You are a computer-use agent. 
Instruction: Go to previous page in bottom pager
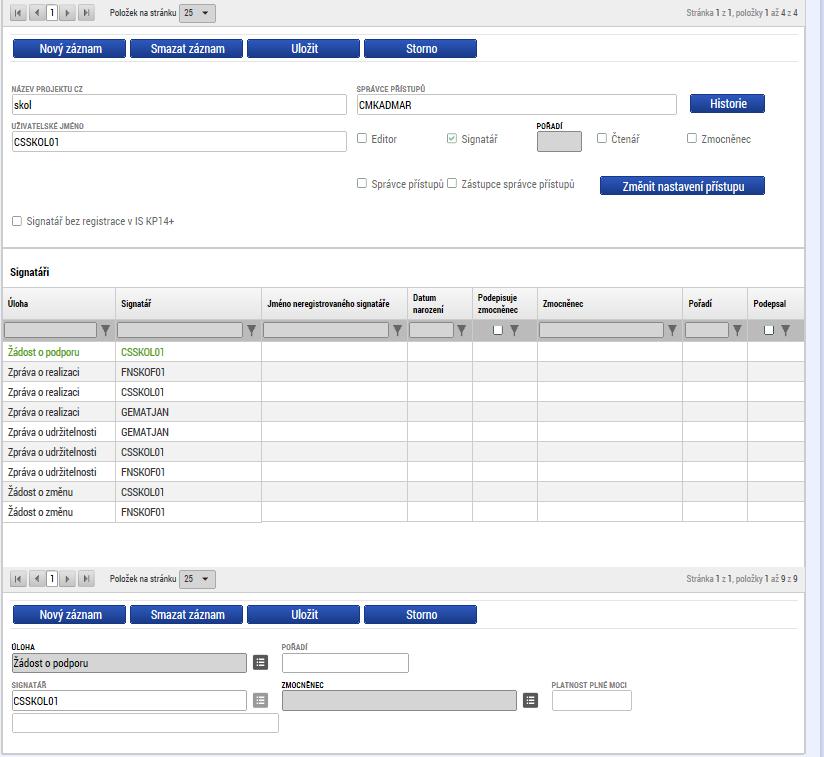(36, 579)
